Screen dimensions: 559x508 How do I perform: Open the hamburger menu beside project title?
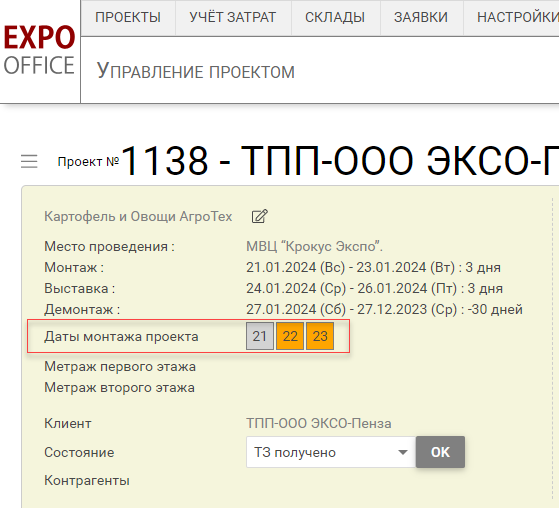(29, 161)
